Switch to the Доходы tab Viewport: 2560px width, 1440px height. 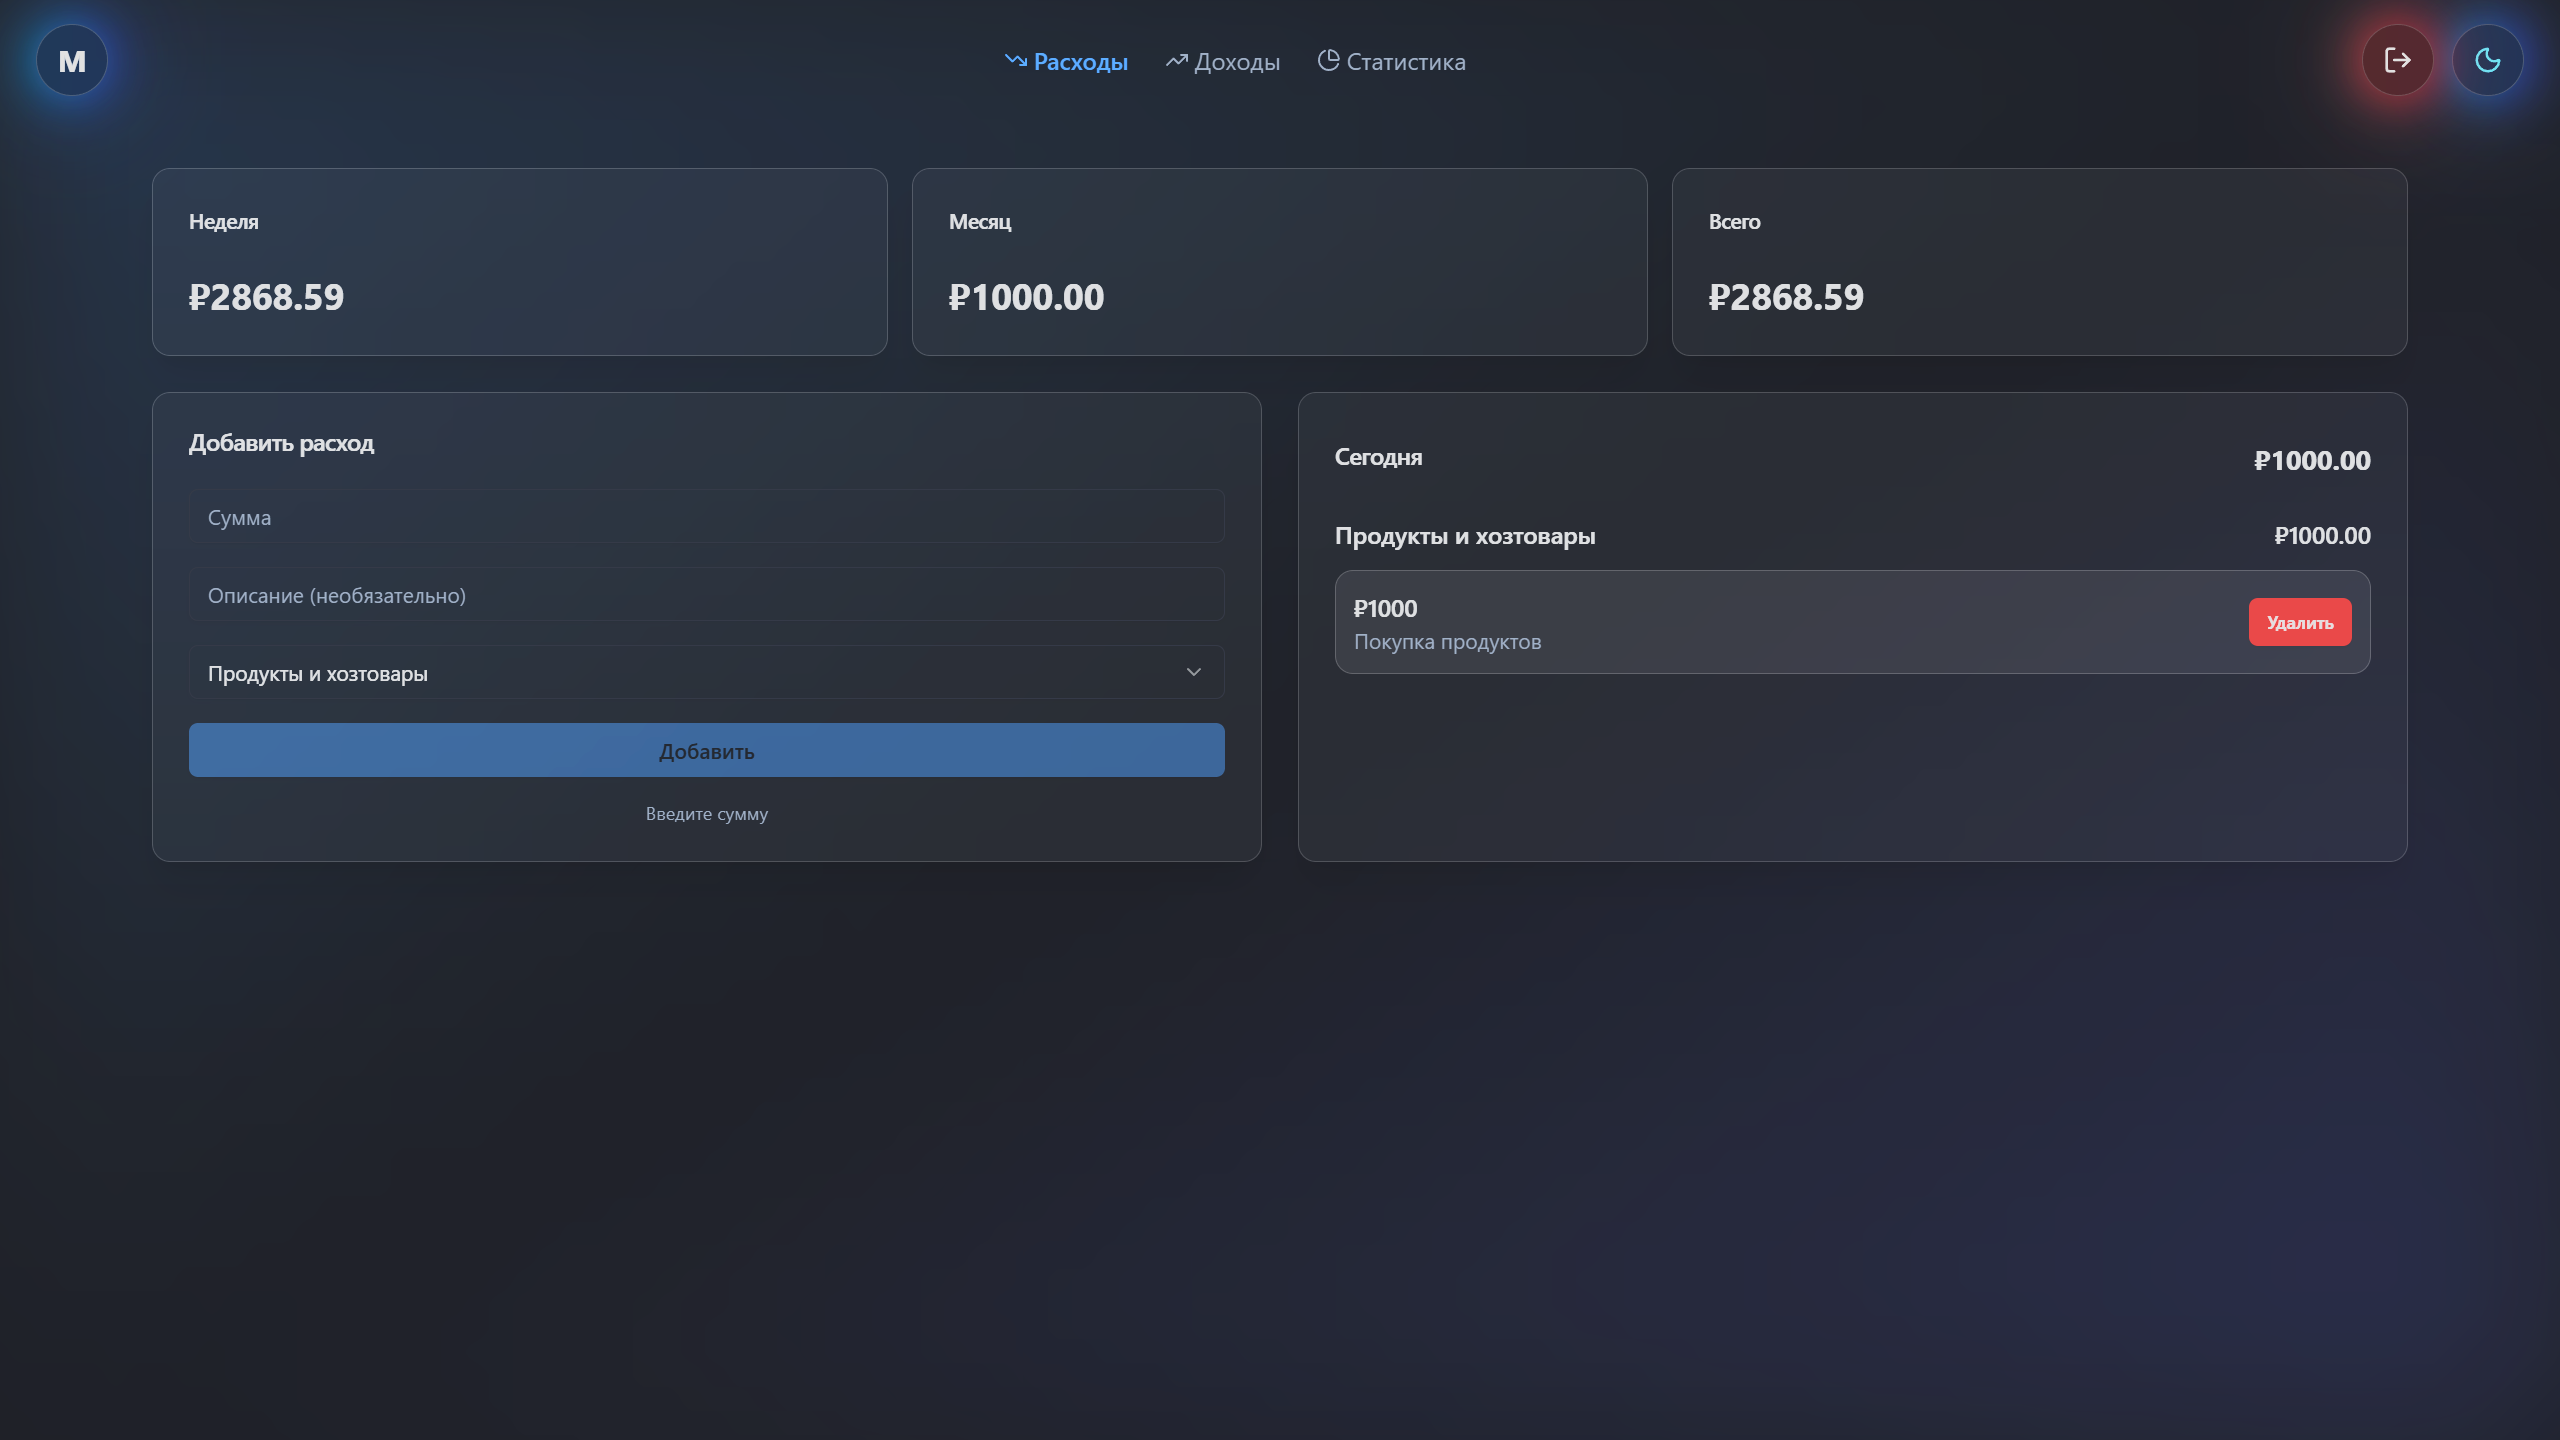pos(1237,62)
